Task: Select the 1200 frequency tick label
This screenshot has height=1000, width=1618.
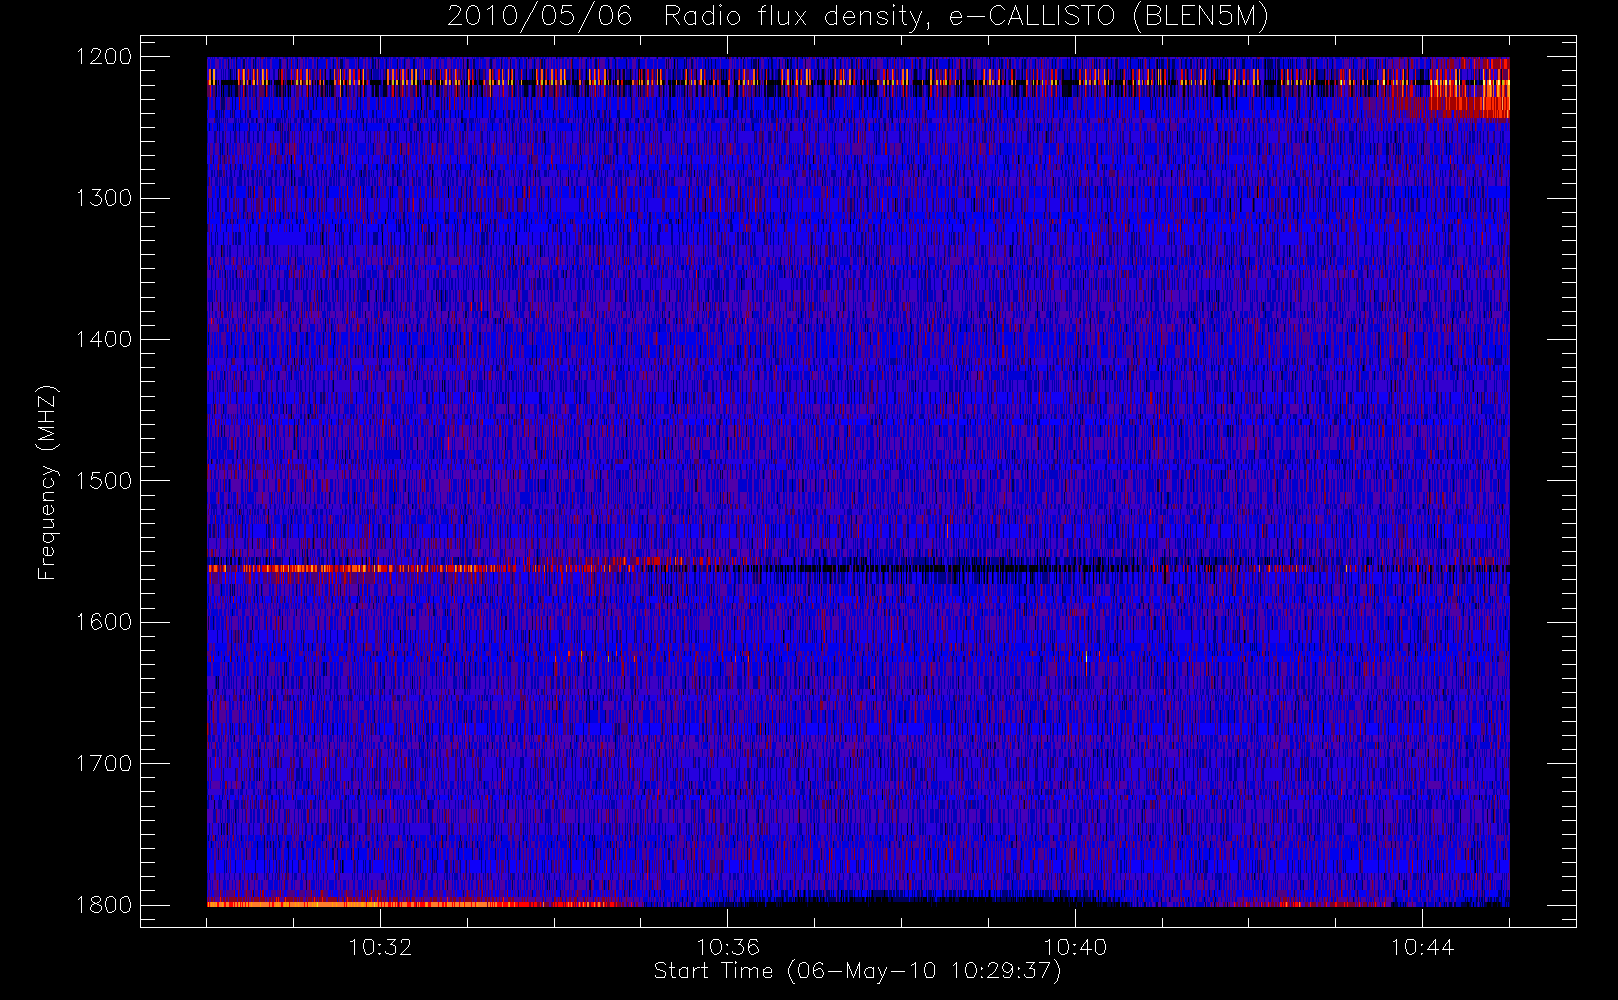Action: pyautogui.click(x=105, y=57)
